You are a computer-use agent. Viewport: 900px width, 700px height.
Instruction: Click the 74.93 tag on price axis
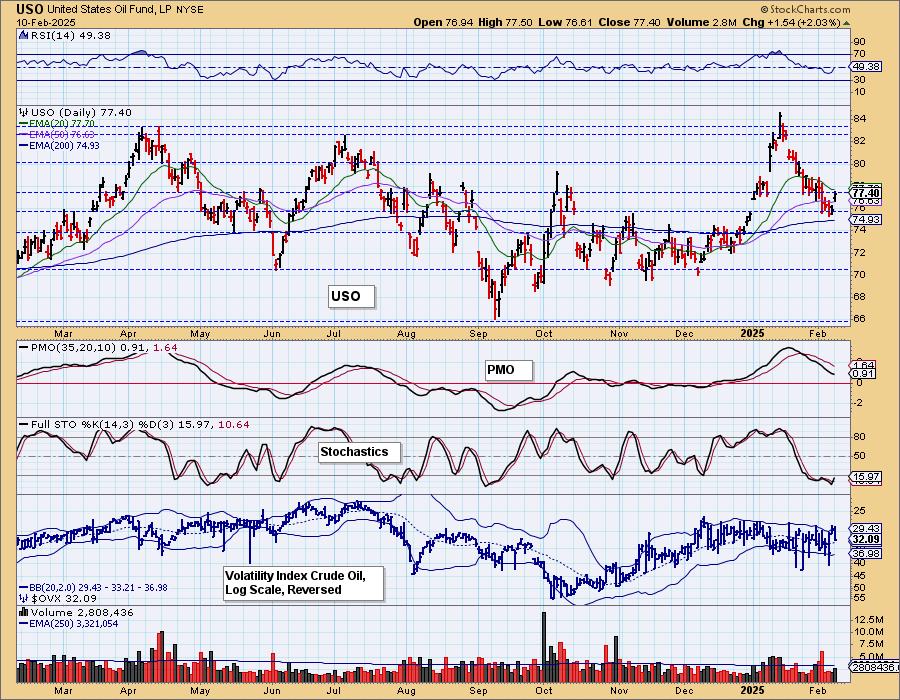pyautogui.click(x=866, y=220)
